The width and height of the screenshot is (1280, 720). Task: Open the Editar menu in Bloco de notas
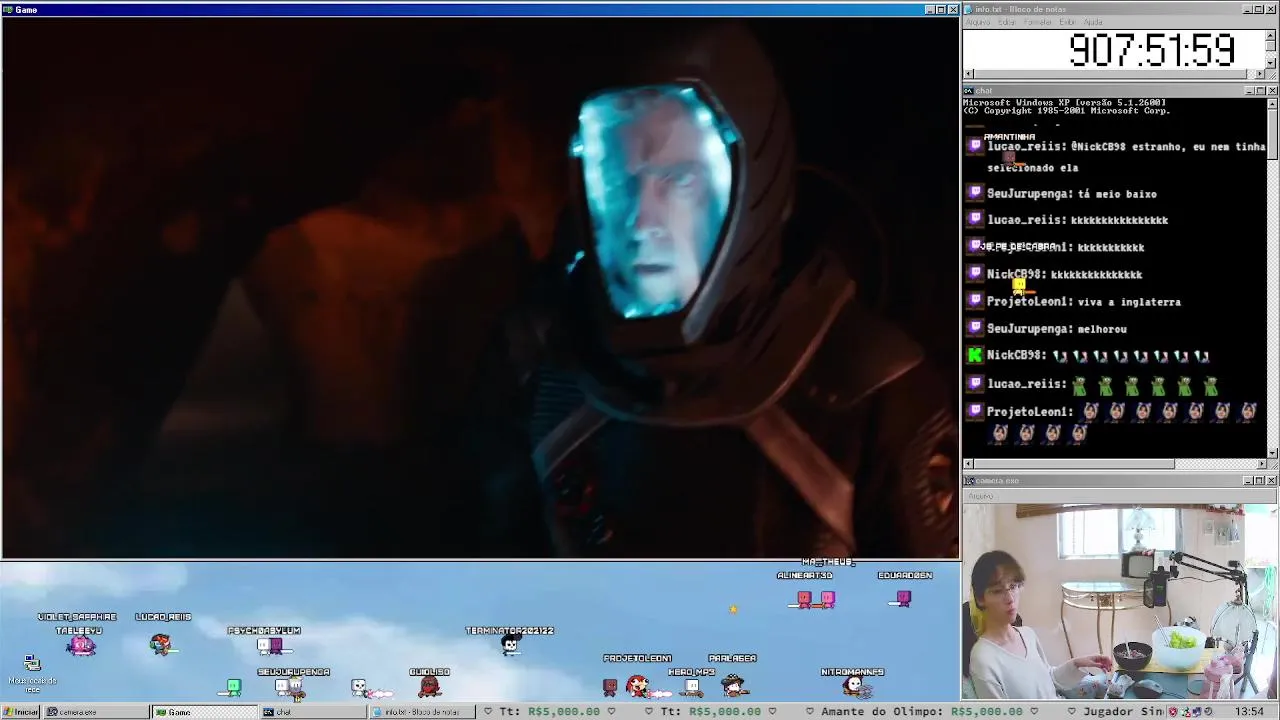[x=1007, y=22]
